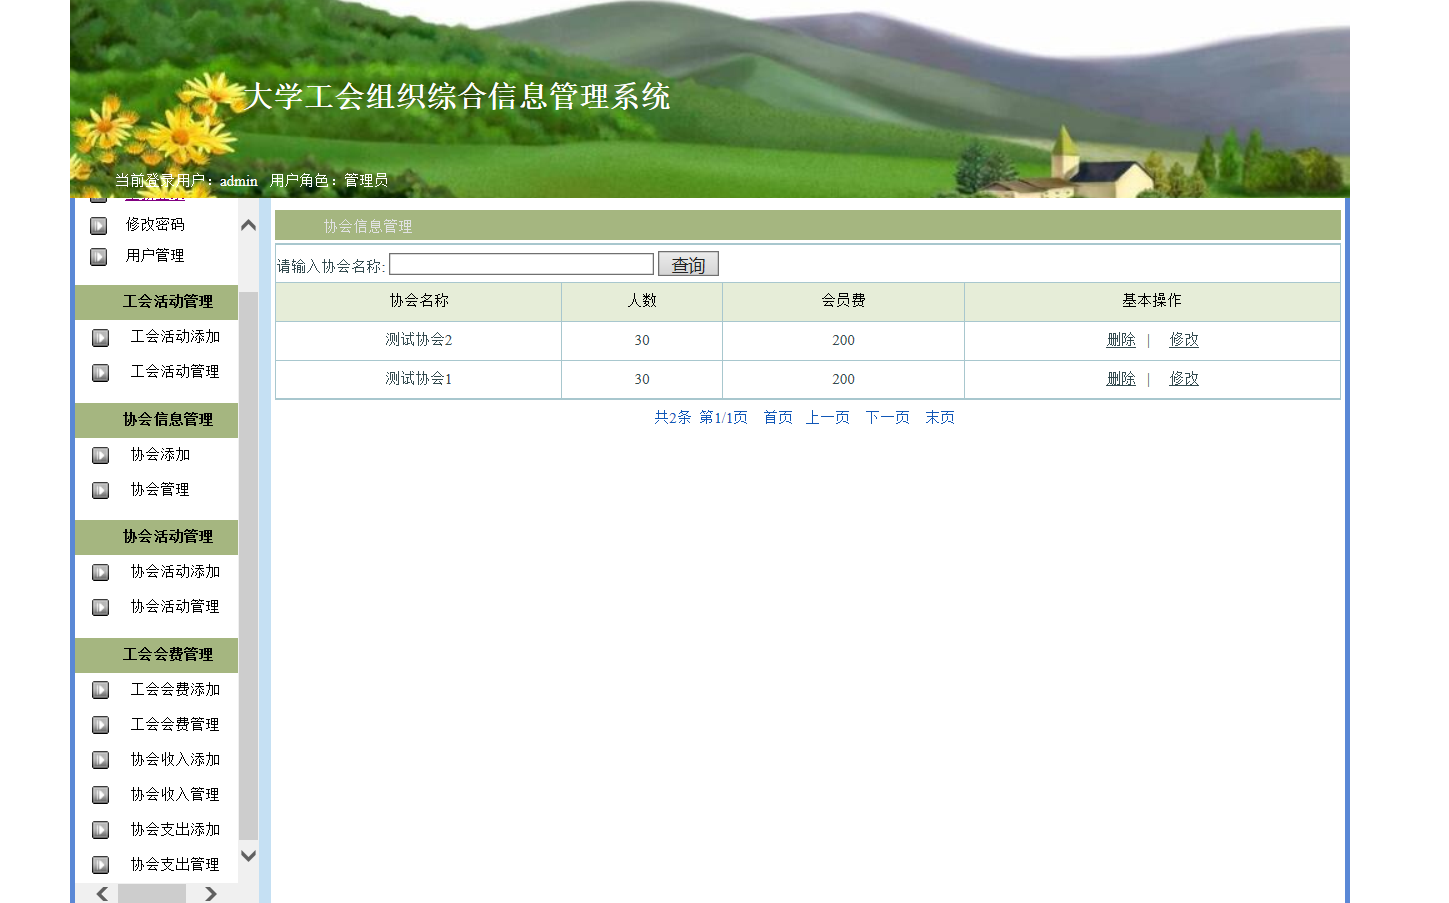Delete the 测试协会2 row
This screenshot has height=903, width=1449.
point(1120,340)
